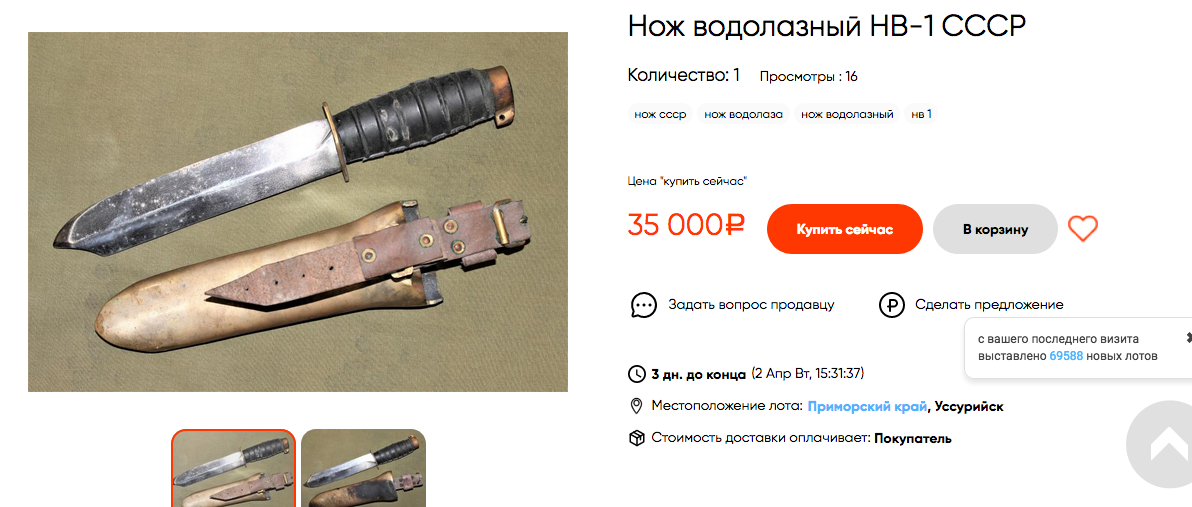Viewport: 1192px width, 507px height.
Task: Click the location pin icon
Action: coord(637,407)
